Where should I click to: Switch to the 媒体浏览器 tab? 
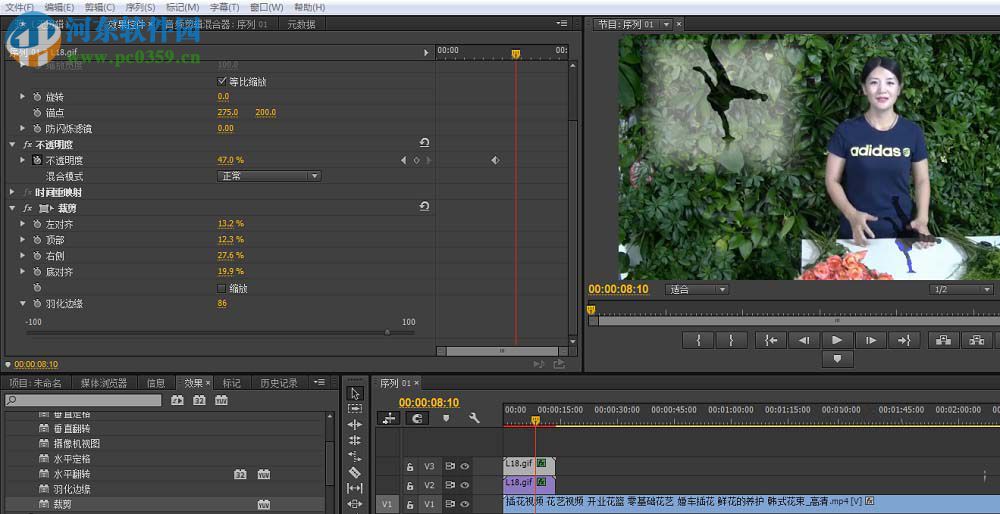point(104,383)
